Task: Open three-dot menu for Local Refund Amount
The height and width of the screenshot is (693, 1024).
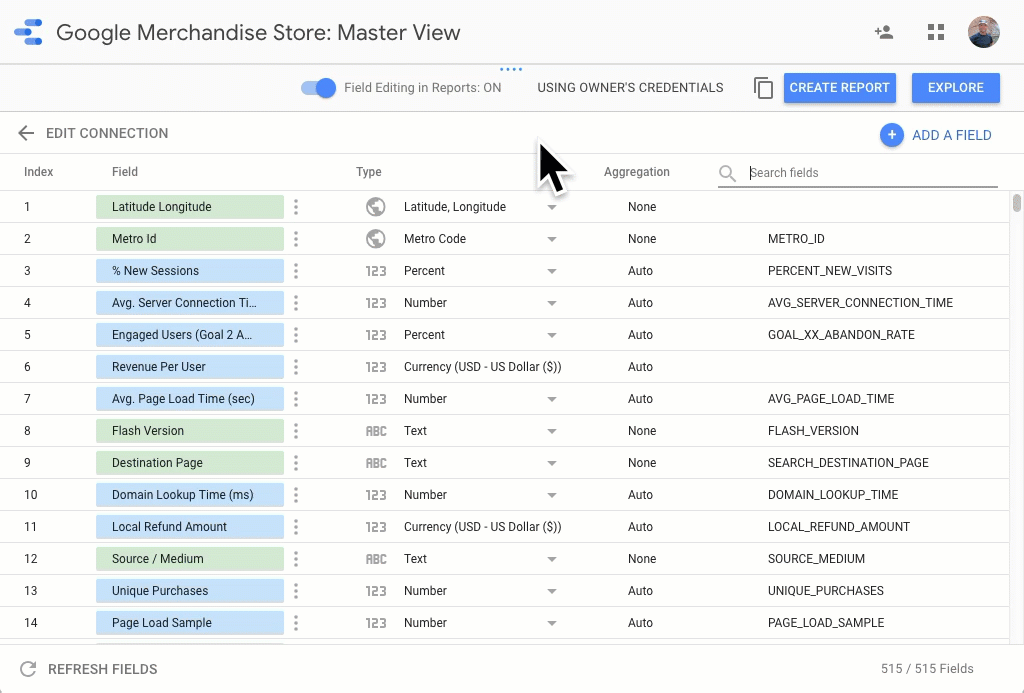Action: (x=296, y=527)
